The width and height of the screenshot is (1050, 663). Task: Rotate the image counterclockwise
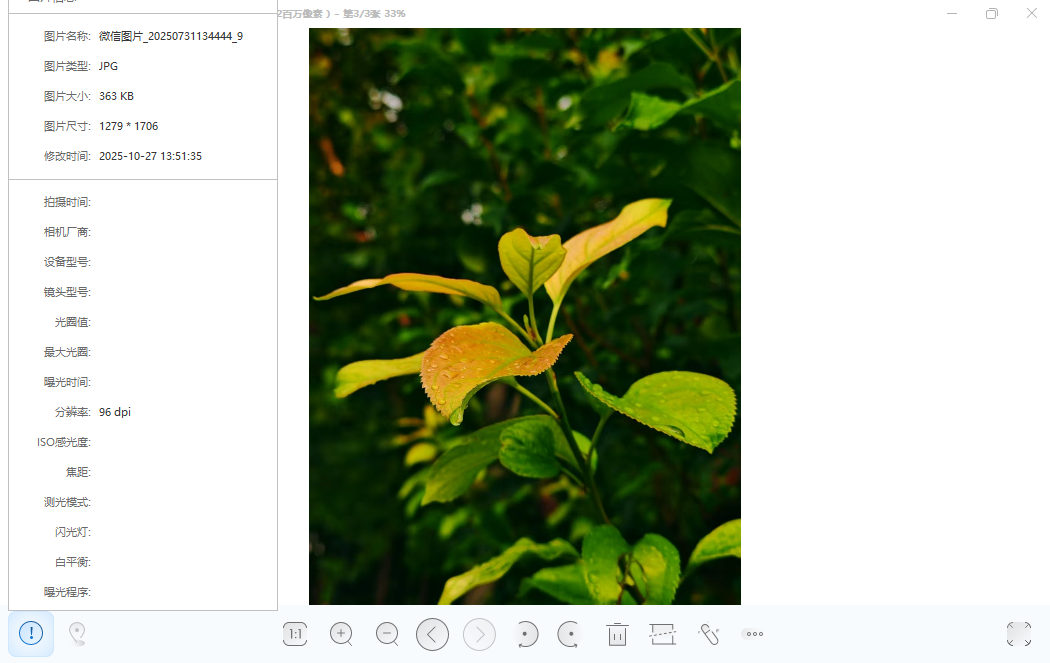click(526, 634)
